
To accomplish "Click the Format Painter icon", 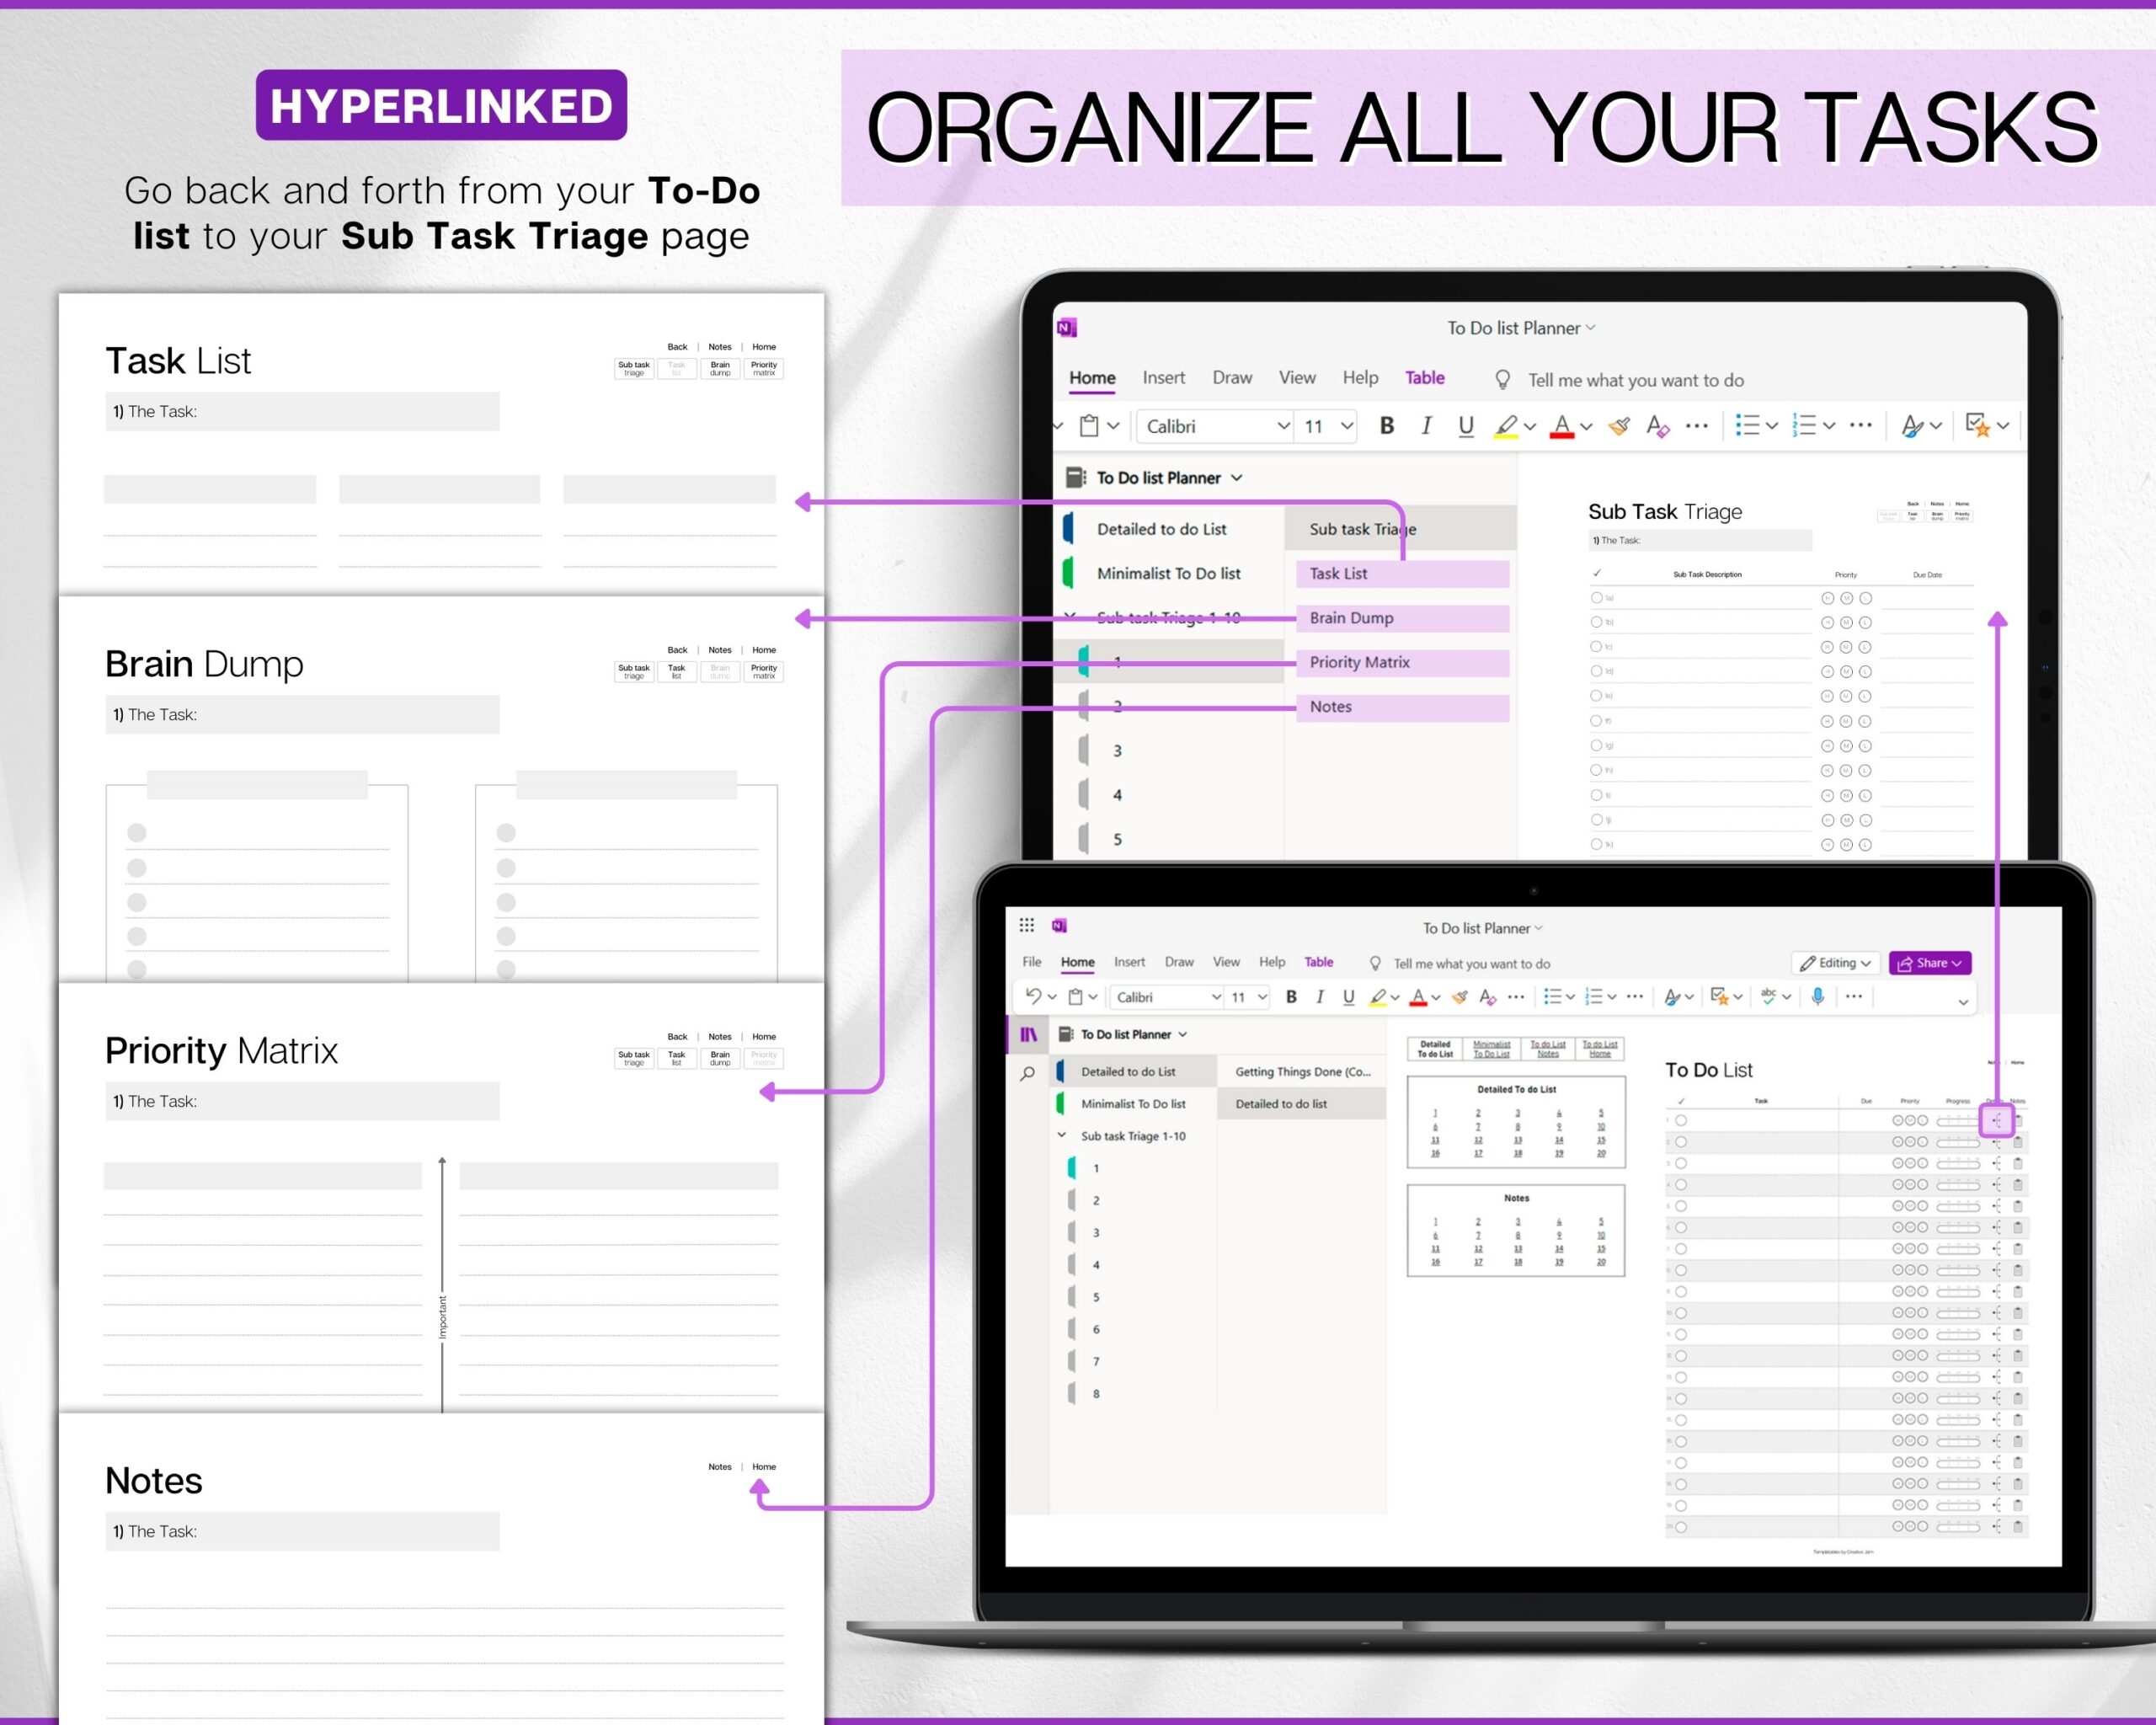I will coord(1619,425).
